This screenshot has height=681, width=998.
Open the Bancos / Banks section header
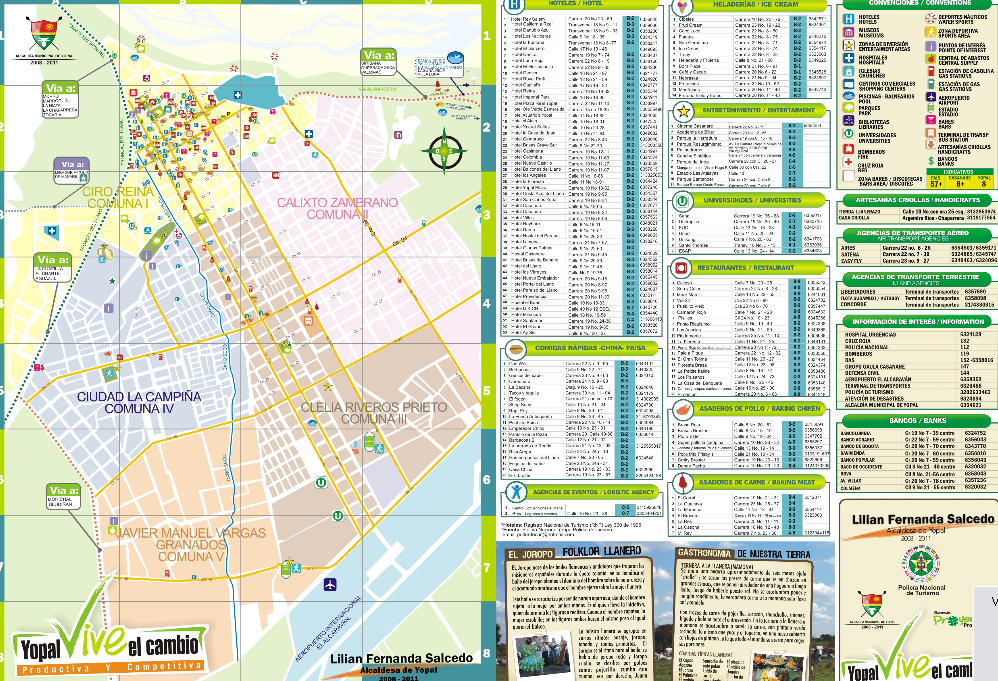click(918, 421)
